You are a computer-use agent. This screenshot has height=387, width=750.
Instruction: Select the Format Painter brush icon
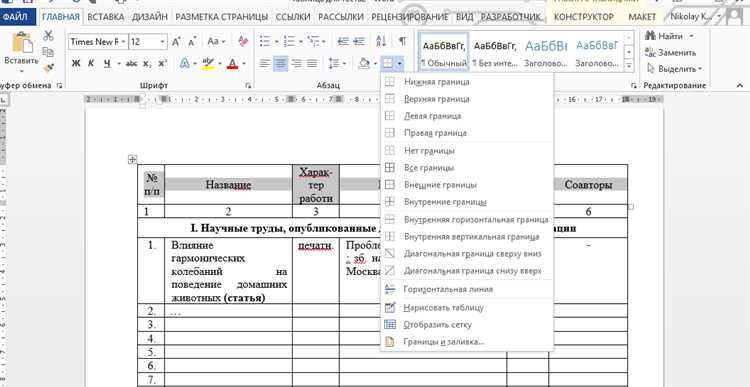[48, 67]
